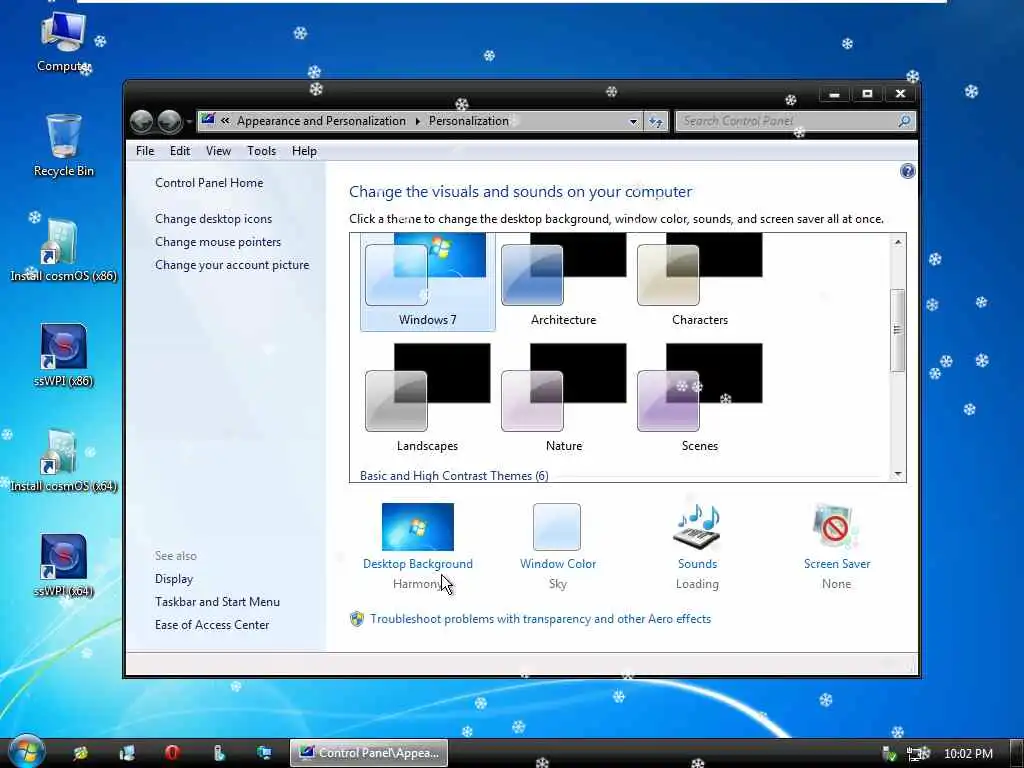Select the Landscapes theme
The image size is (1024, 768).
[x=428, y=398]
